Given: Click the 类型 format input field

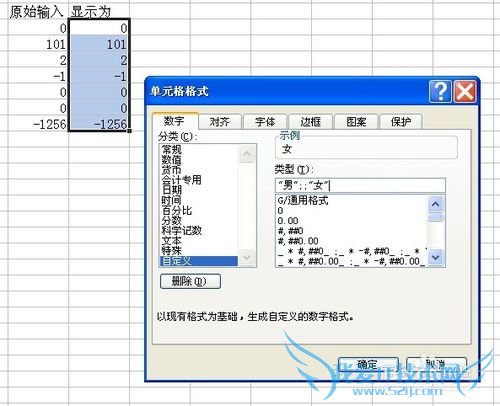Looking at the screenshot, I should (360, 185).
